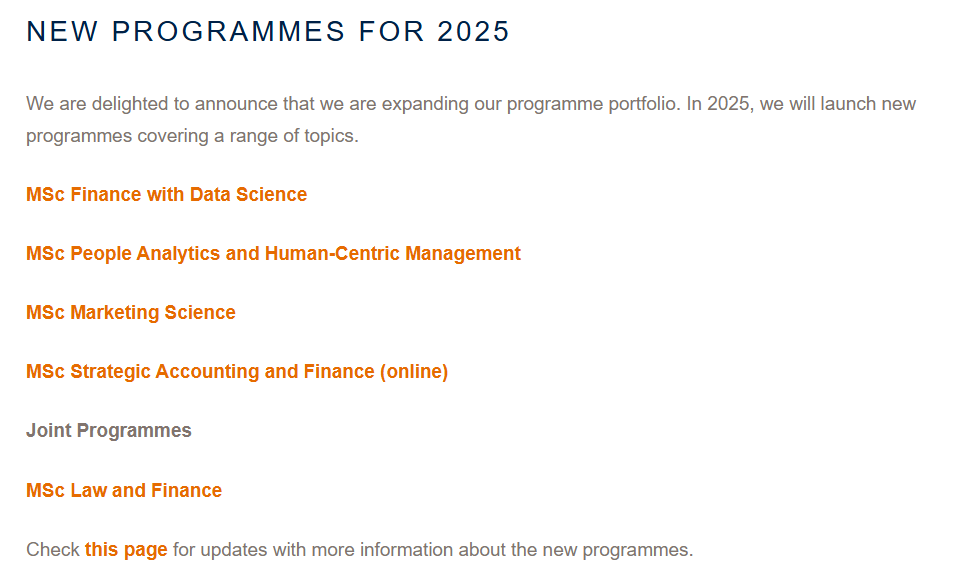Viewport: 979px width, 582px height.
Task: Visit the MSc Law and Finance page
Action: point(124,490)
